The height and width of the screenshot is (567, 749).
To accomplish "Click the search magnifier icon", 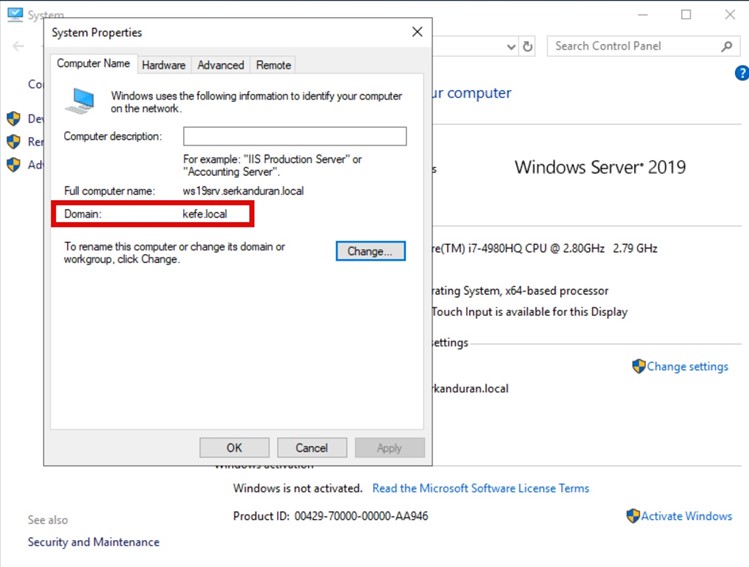I will [x=727, y=46].
